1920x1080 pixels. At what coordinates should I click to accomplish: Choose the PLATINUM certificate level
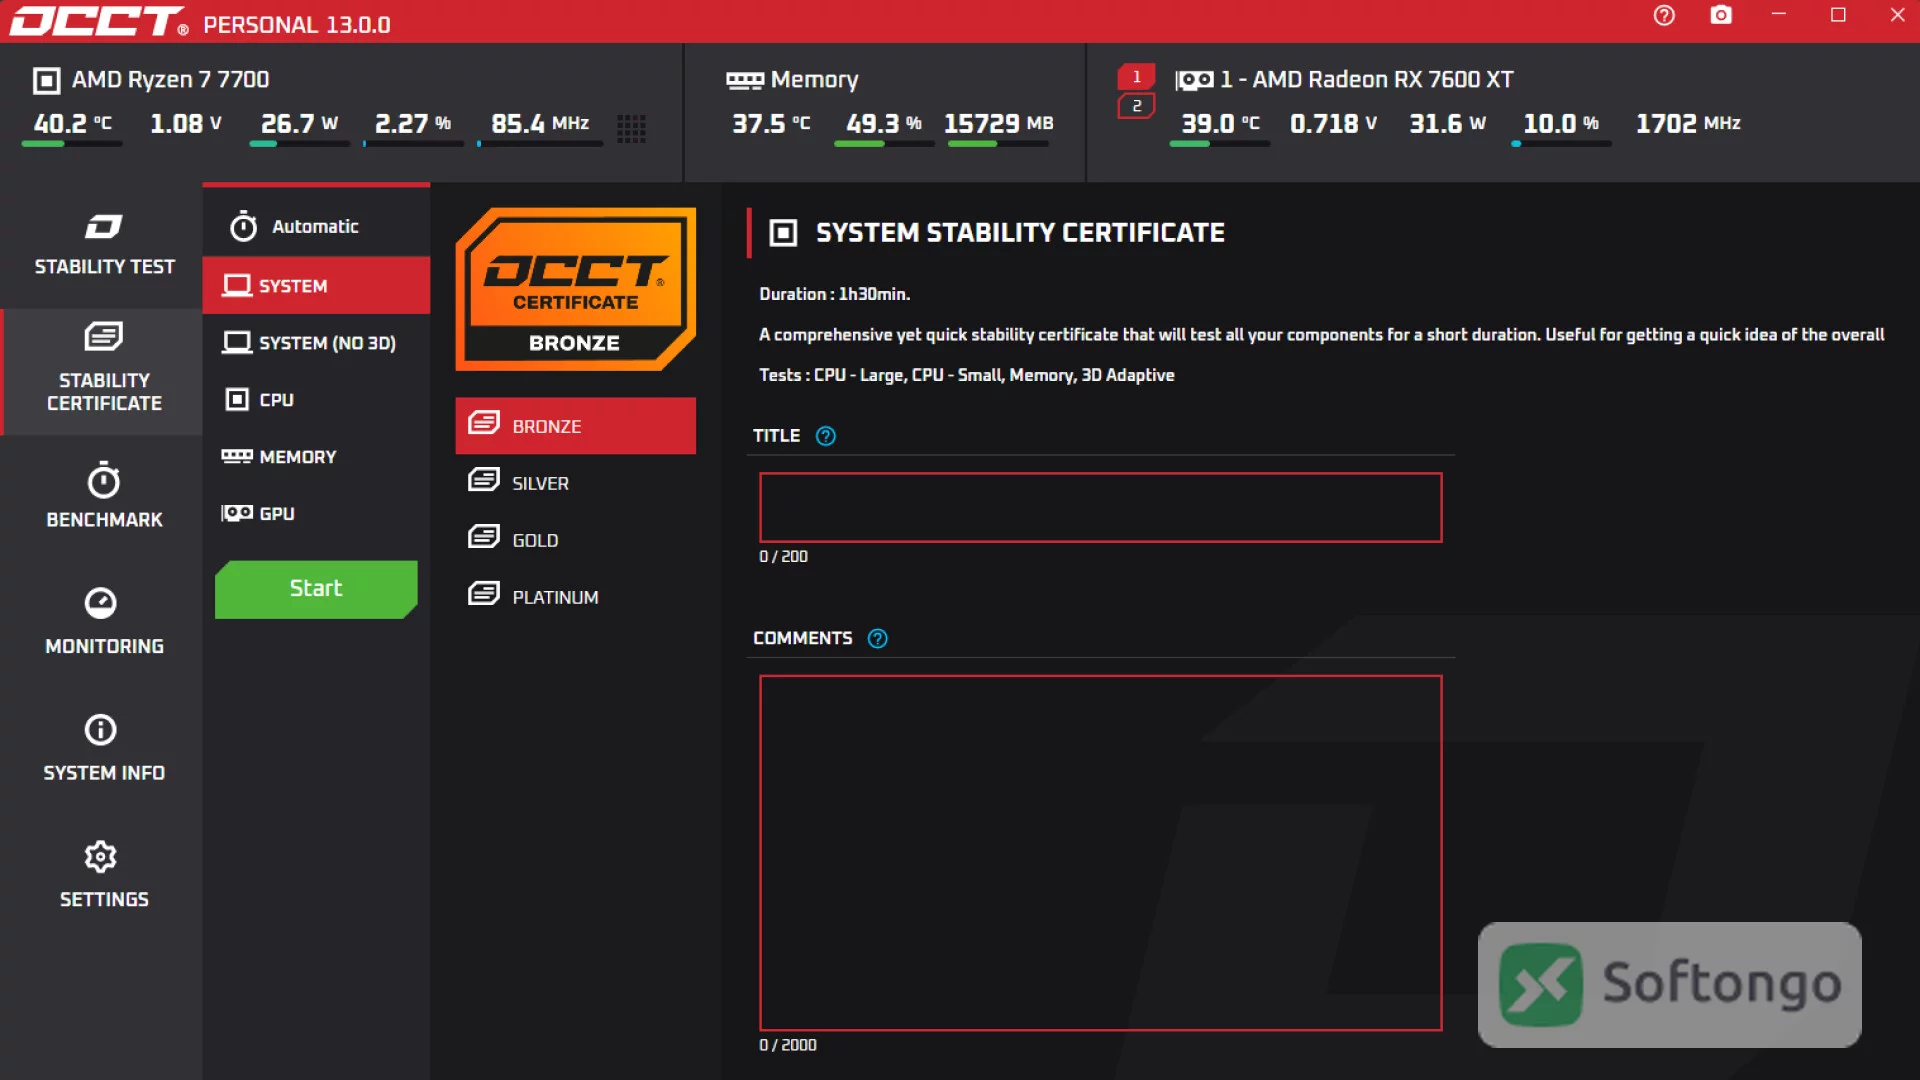click(575, 597)
